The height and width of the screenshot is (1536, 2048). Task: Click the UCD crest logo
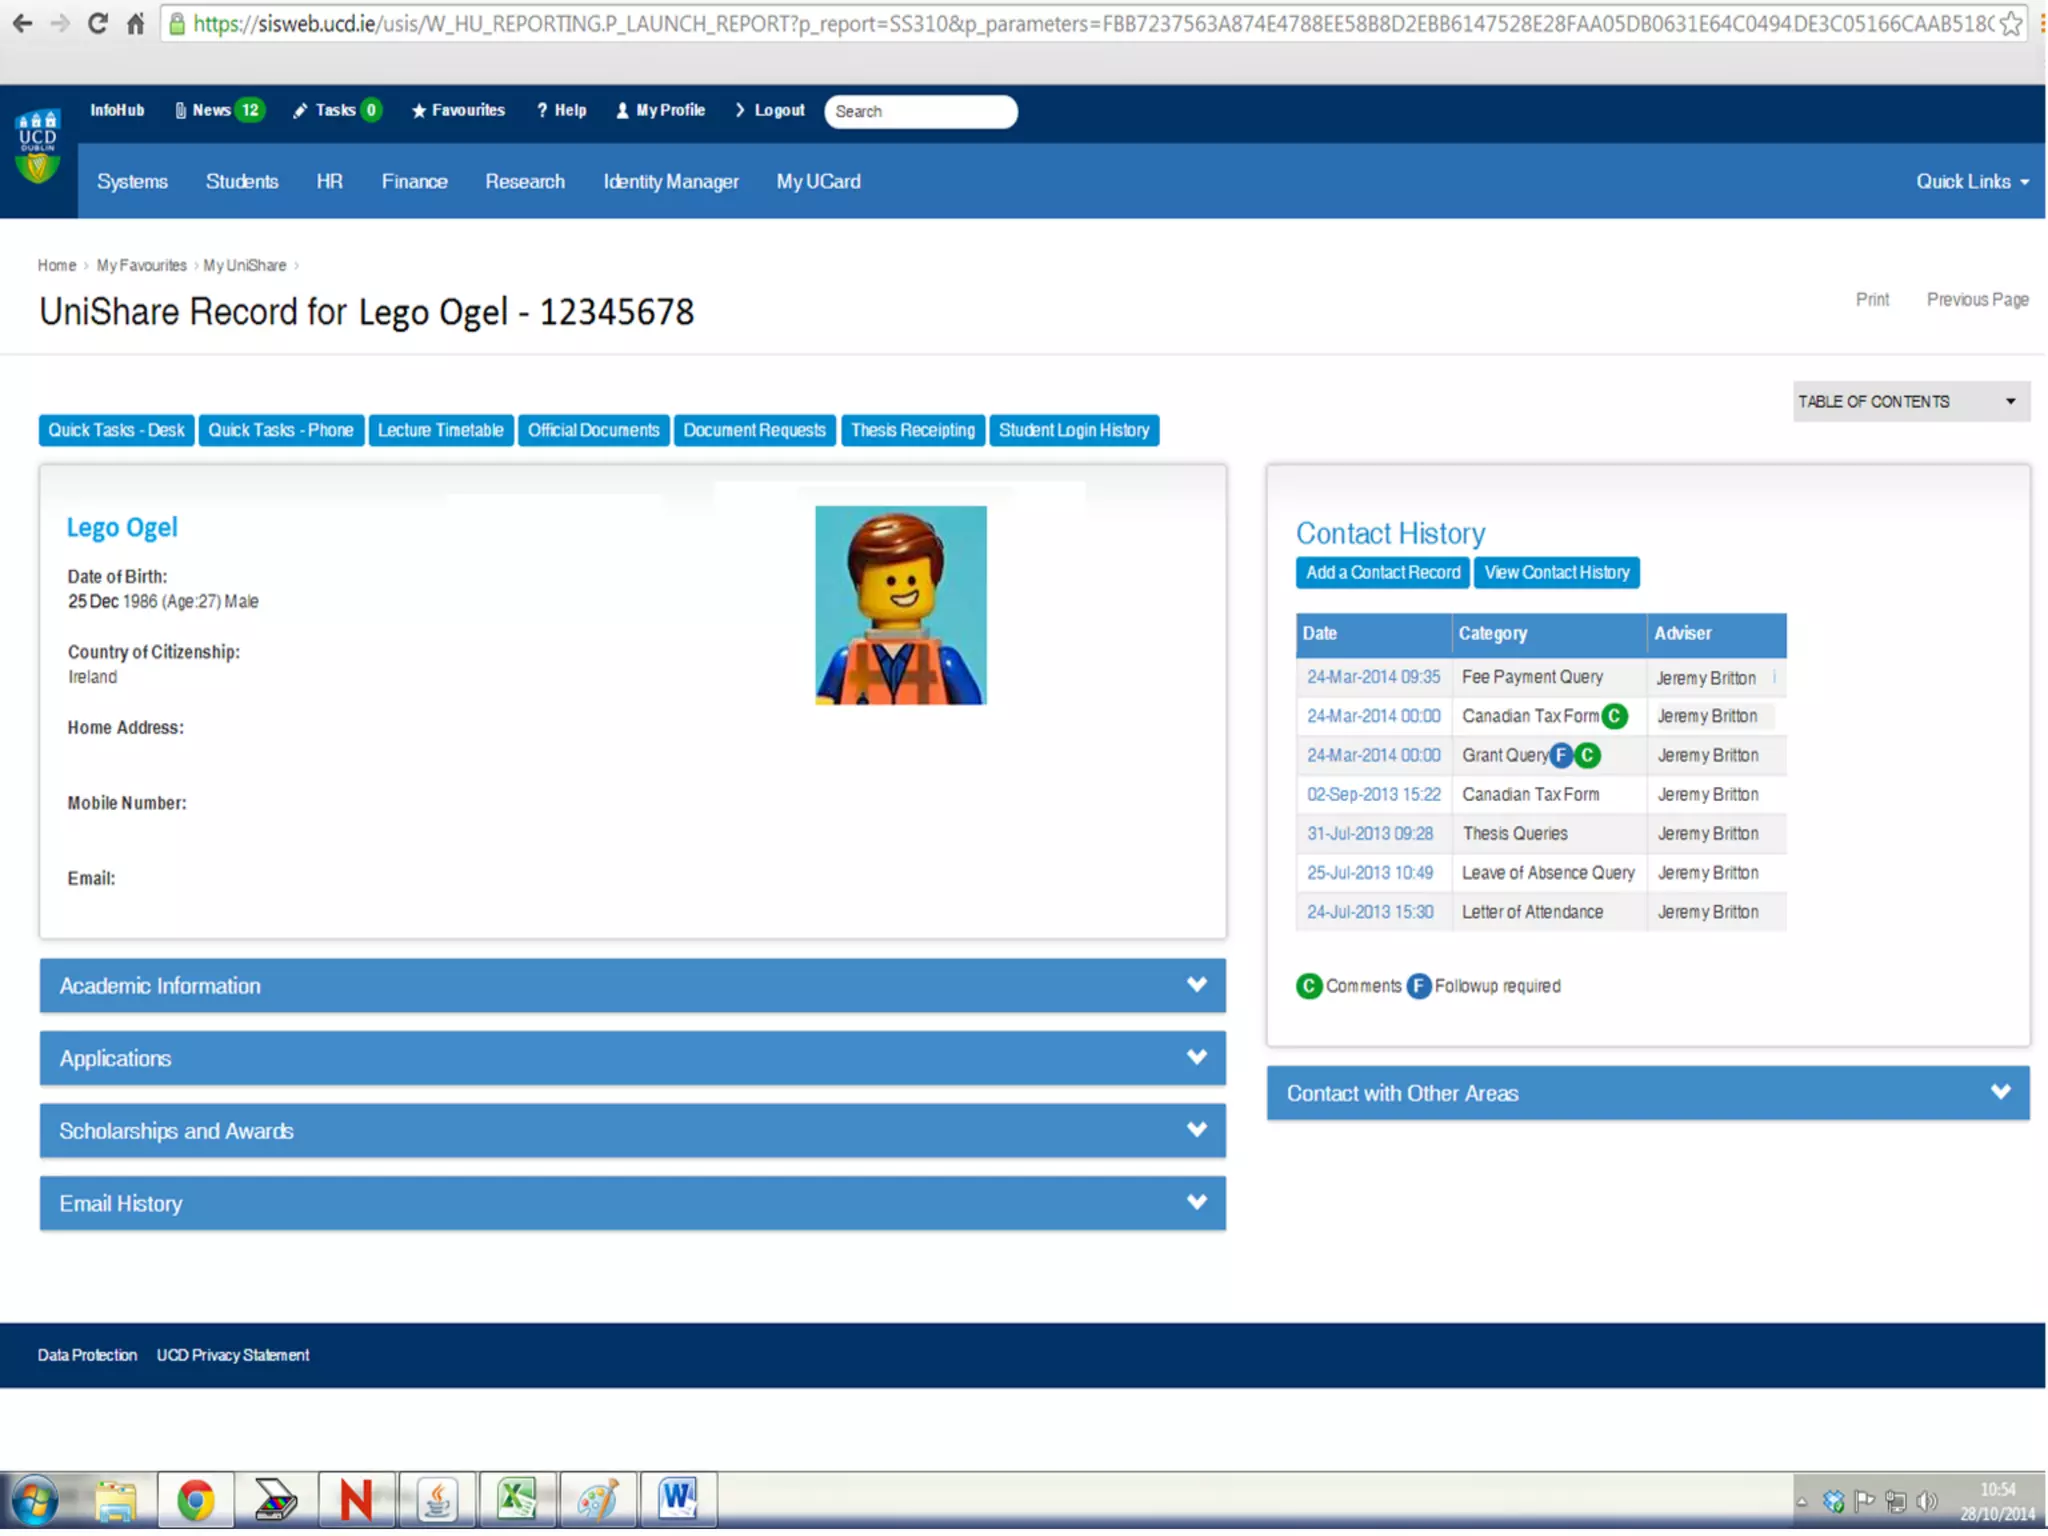pyautogui.click(x=38, y=147)
